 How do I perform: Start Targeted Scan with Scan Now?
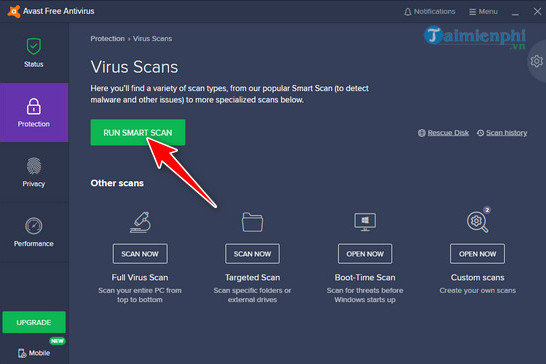tap(252, 254)
